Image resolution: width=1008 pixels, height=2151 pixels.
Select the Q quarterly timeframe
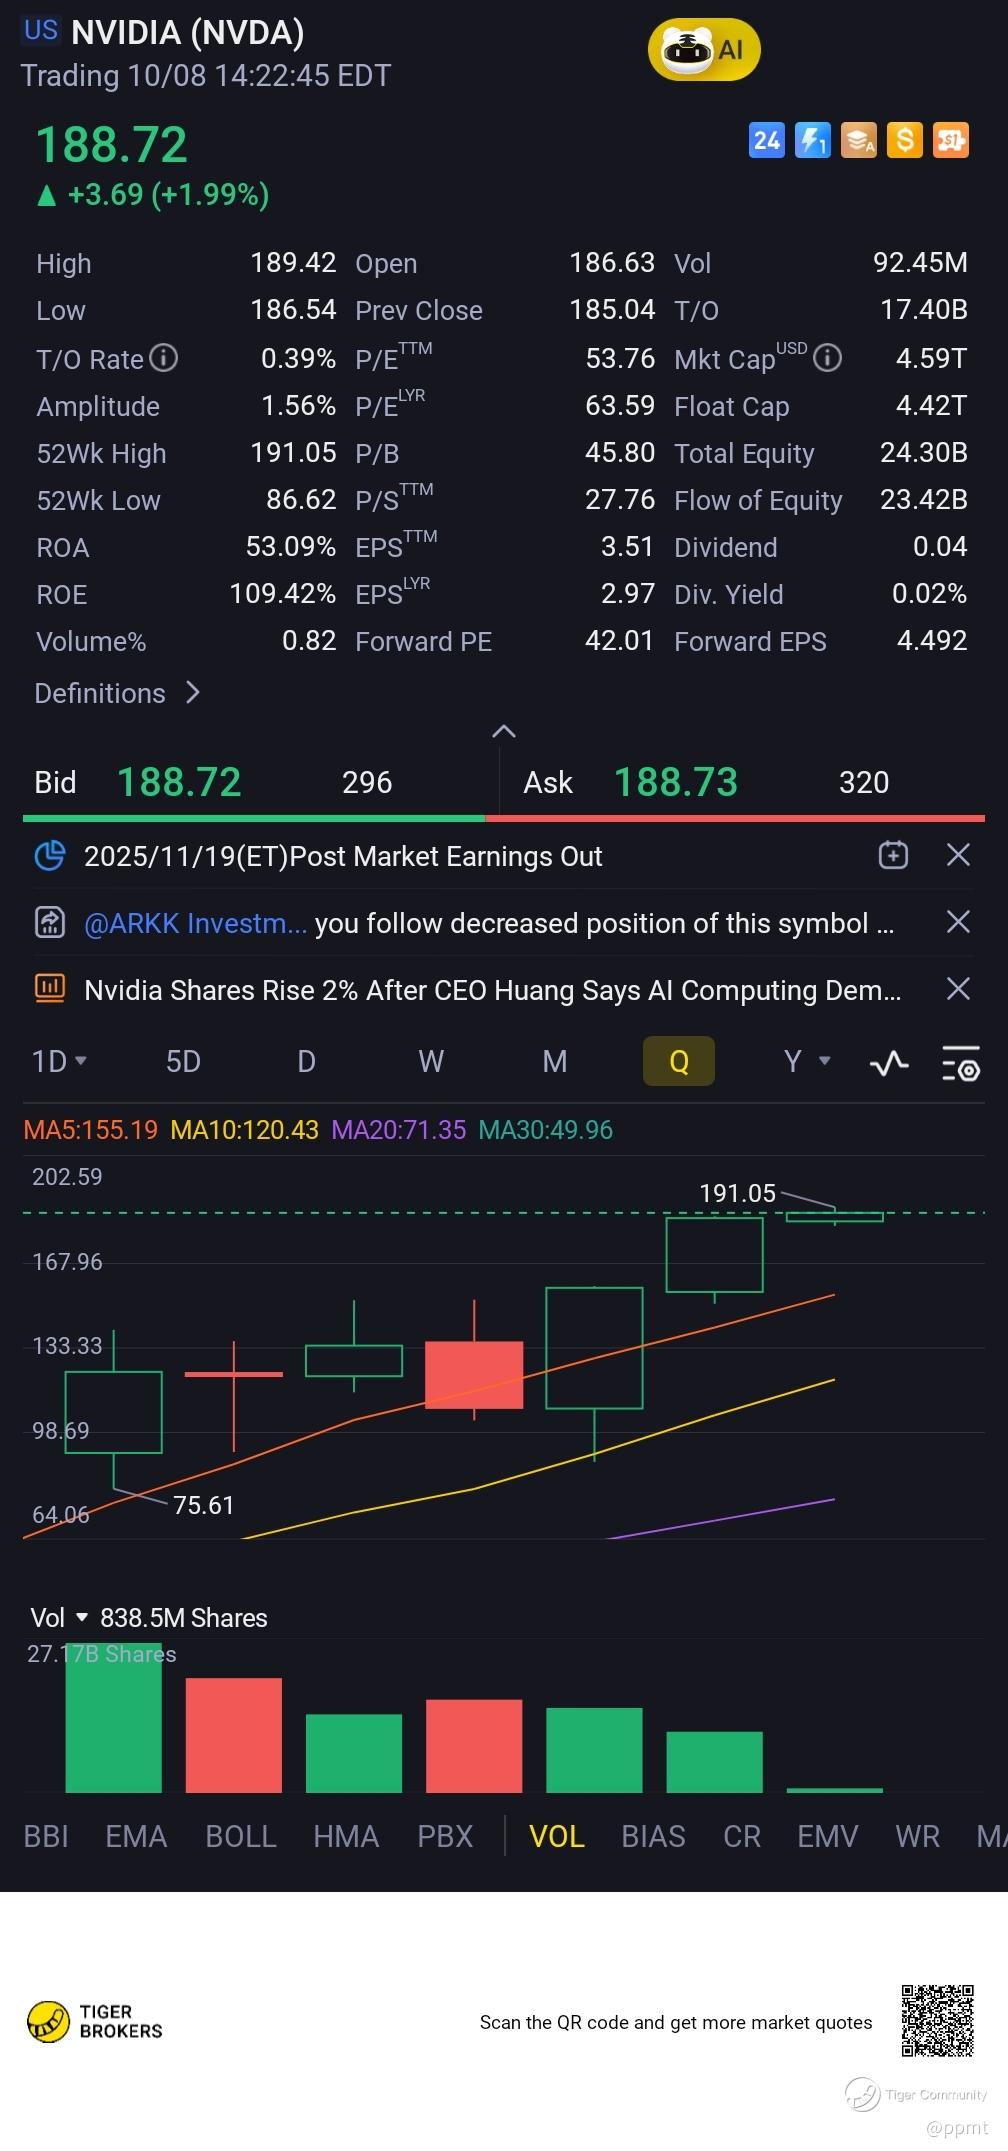(x=679, y=1061)
